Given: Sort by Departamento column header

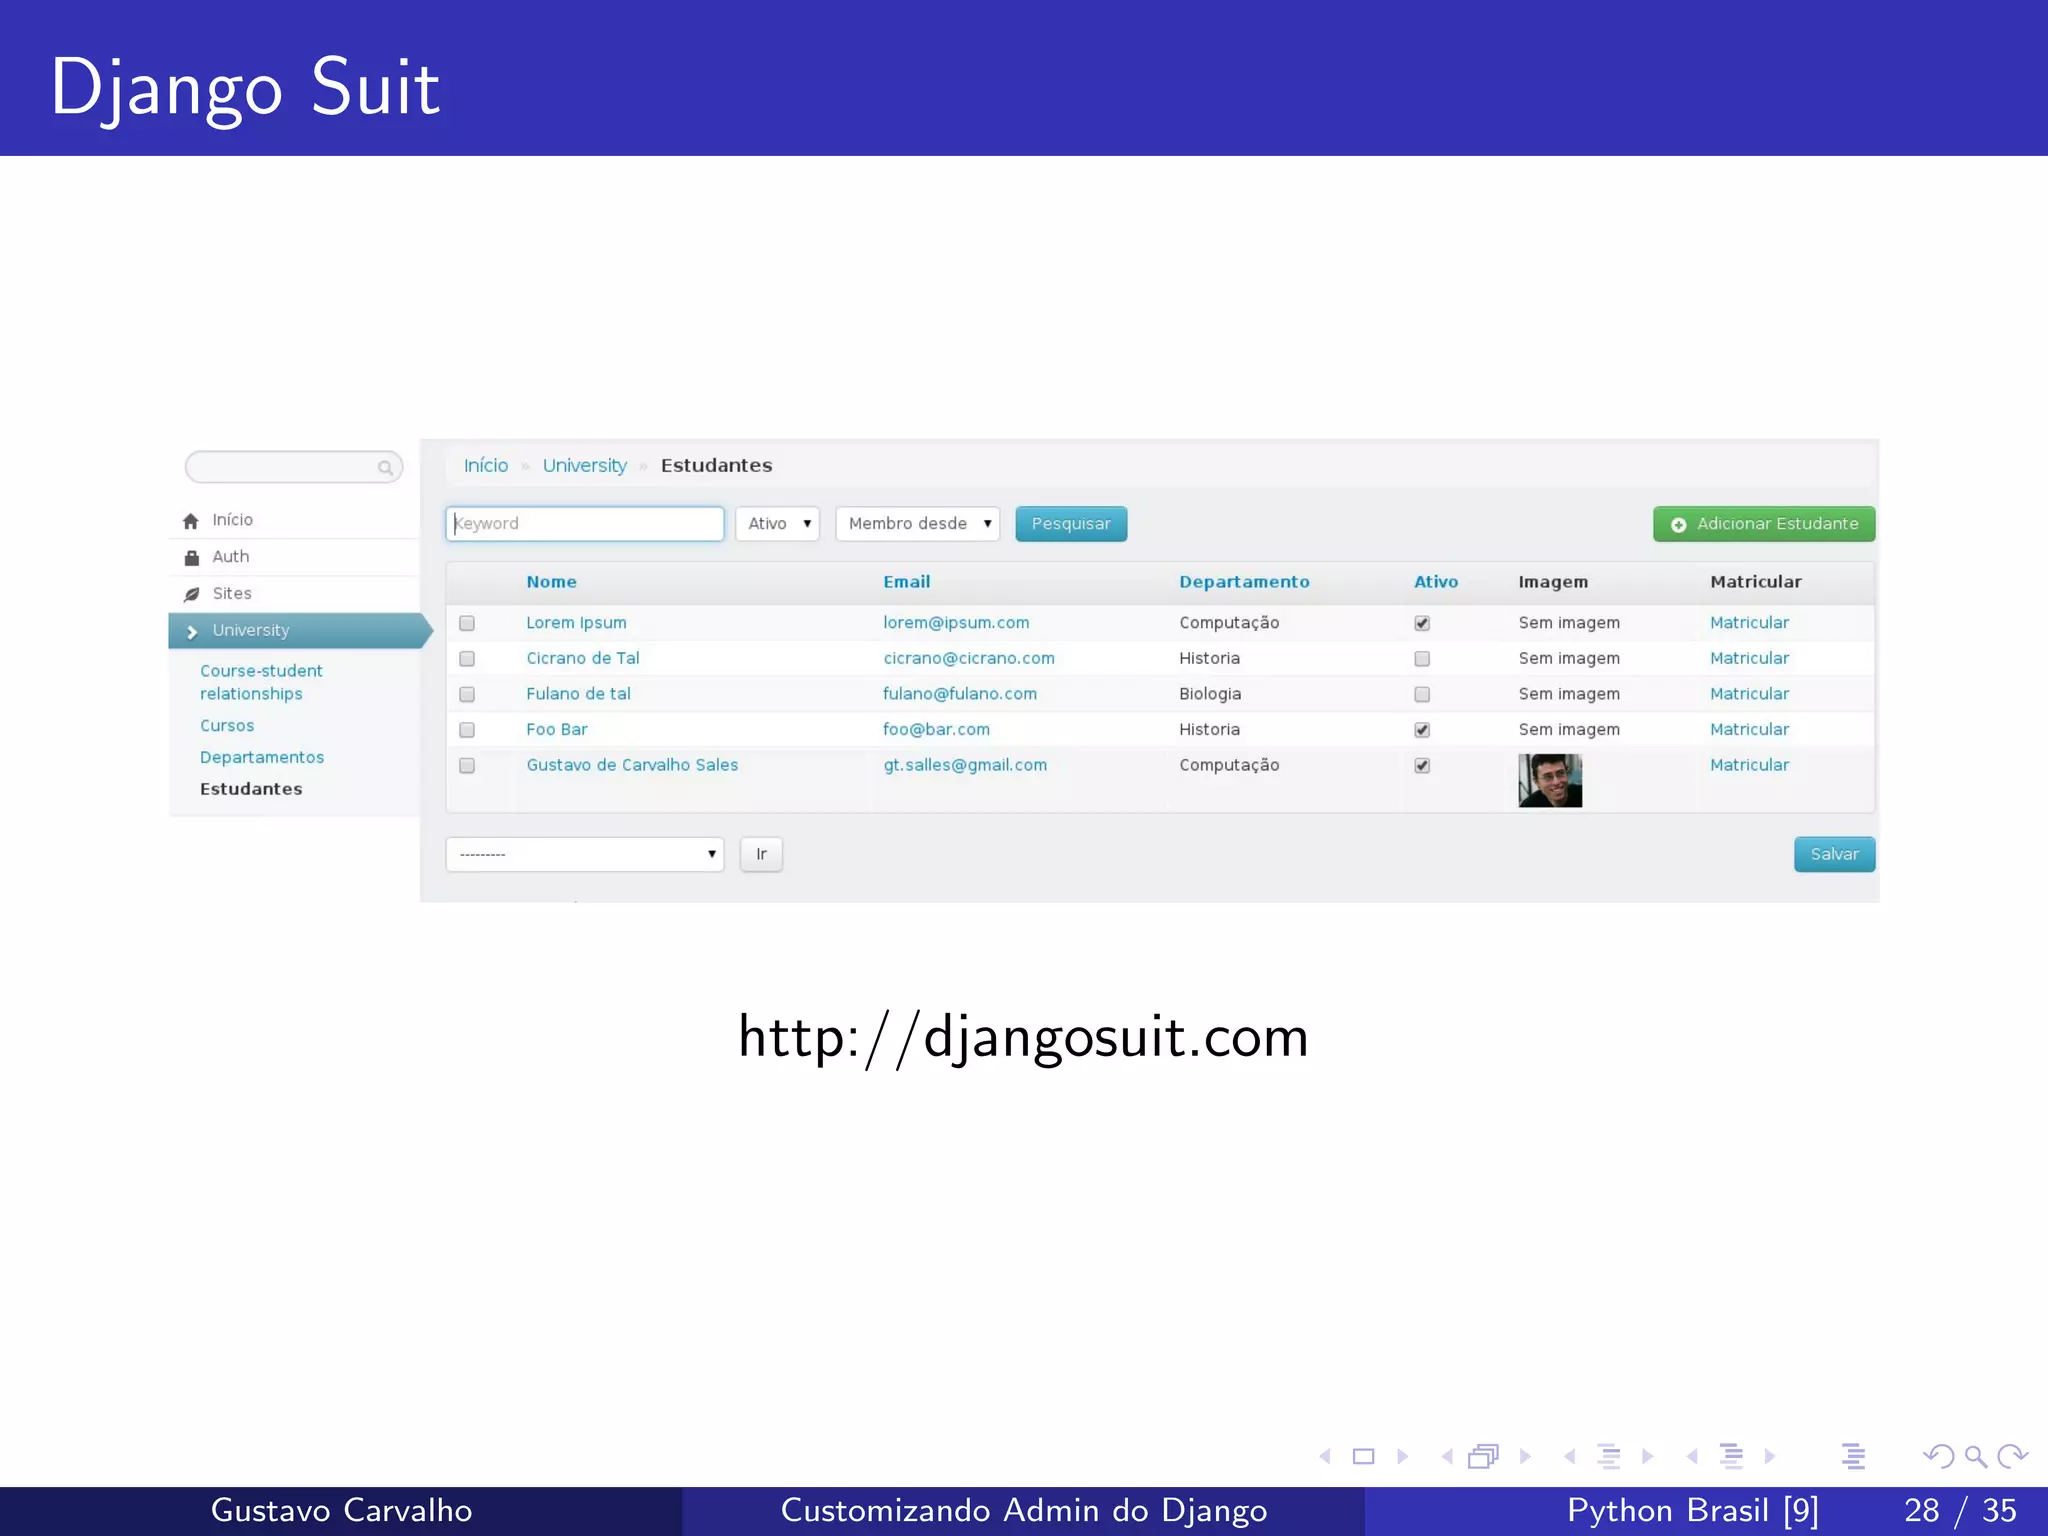Looking at the screenshot, I should (x=1244, y=582).
